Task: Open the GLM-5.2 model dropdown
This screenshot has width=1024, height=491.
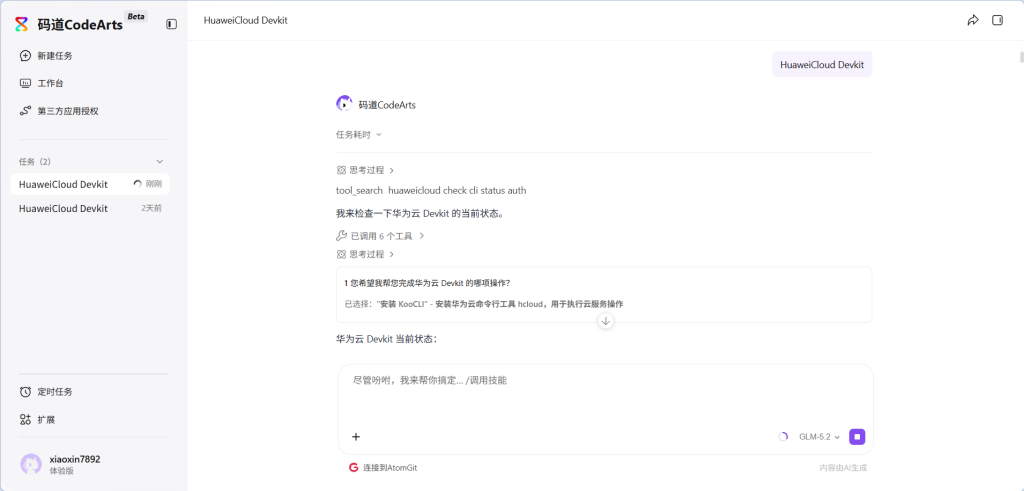Action: [819, 437]
